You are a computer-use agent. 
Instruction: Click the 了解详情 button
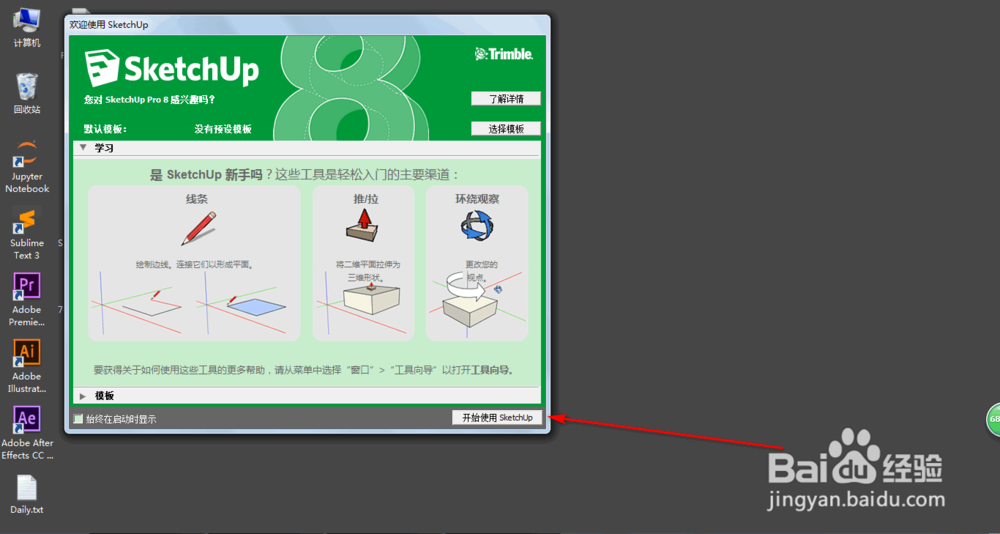tap(506, 99)
